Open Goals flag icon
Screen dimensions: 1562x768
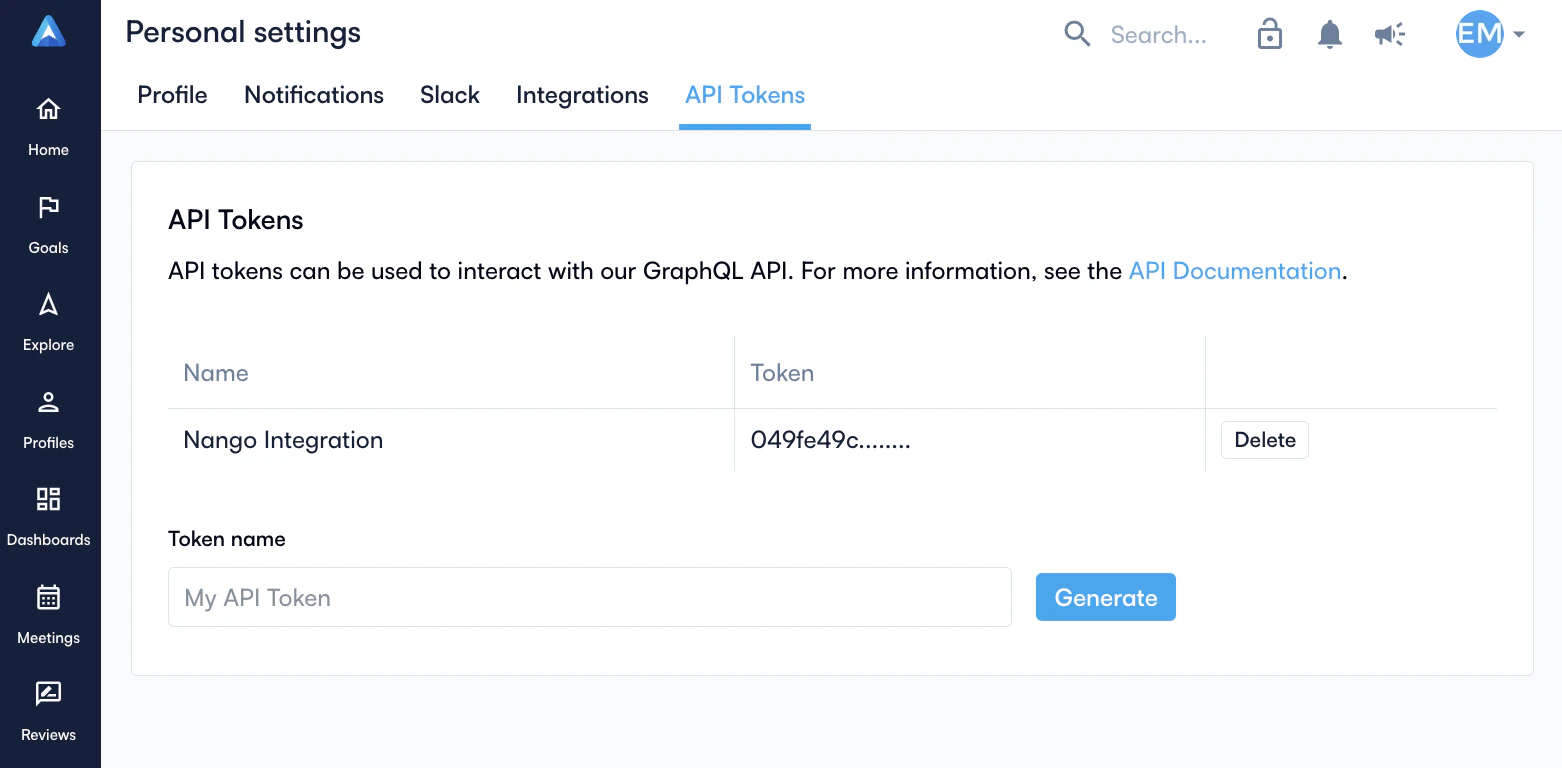48,207
